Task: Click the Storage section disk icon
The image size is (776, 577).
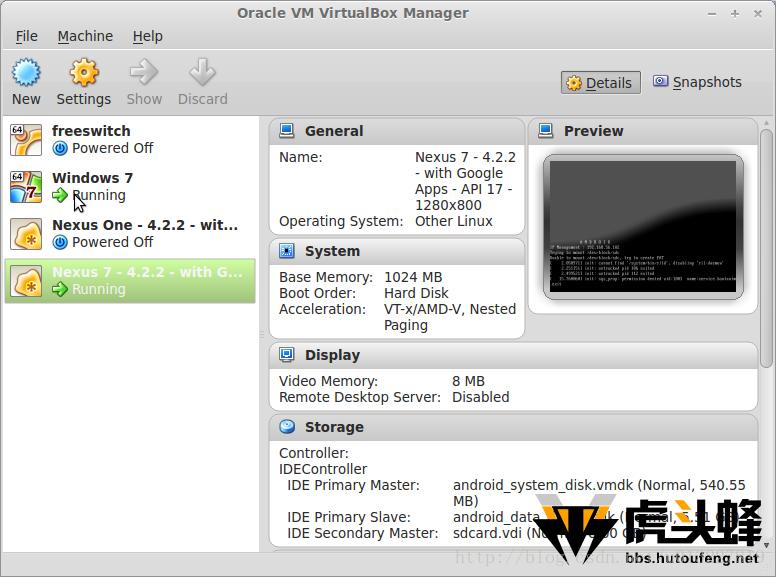Action: point(287,427)
